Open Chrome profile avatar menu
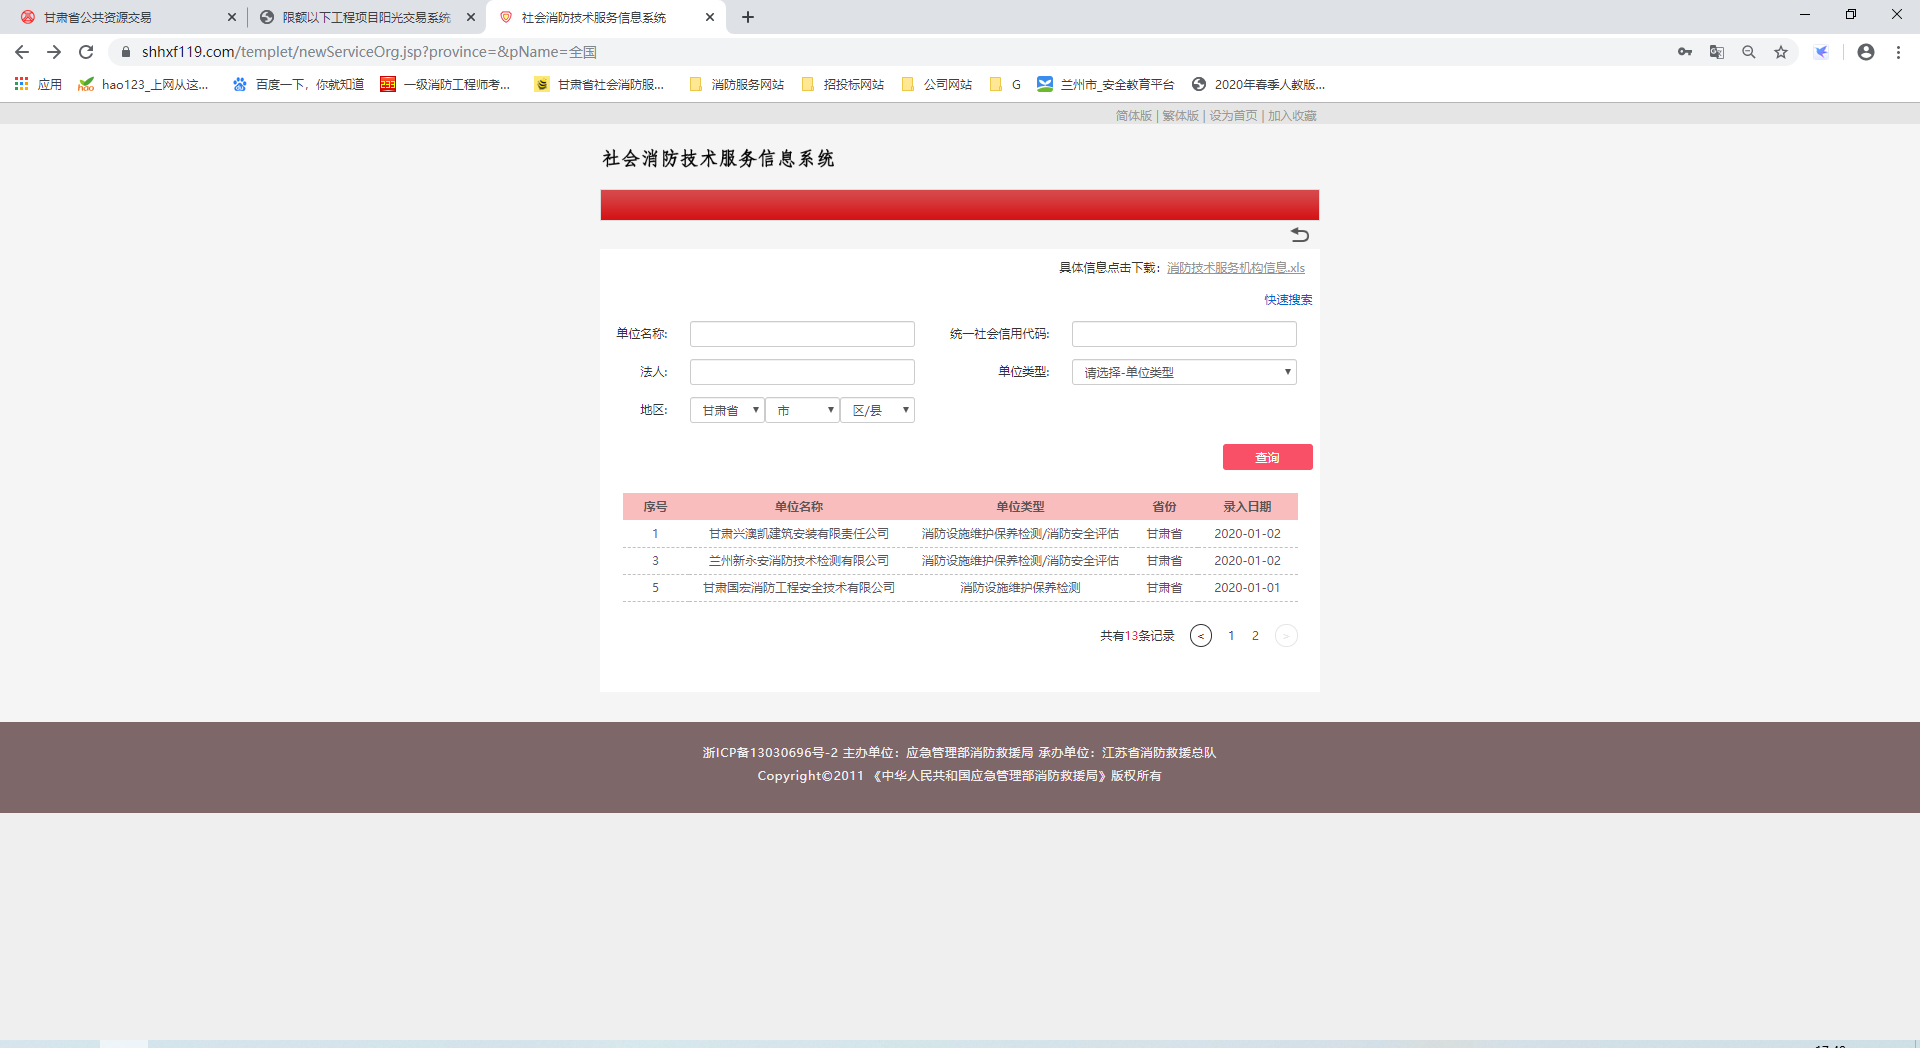 [x=1866, y=52]
